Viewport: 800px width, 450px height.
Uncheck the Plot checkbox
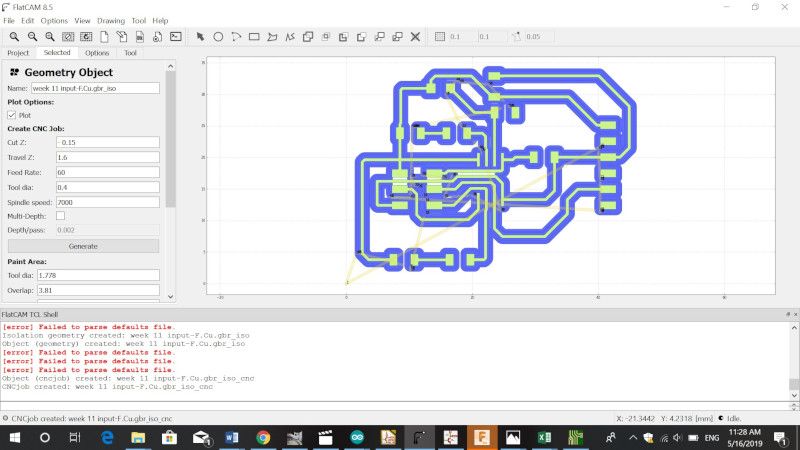click(12, 115)
